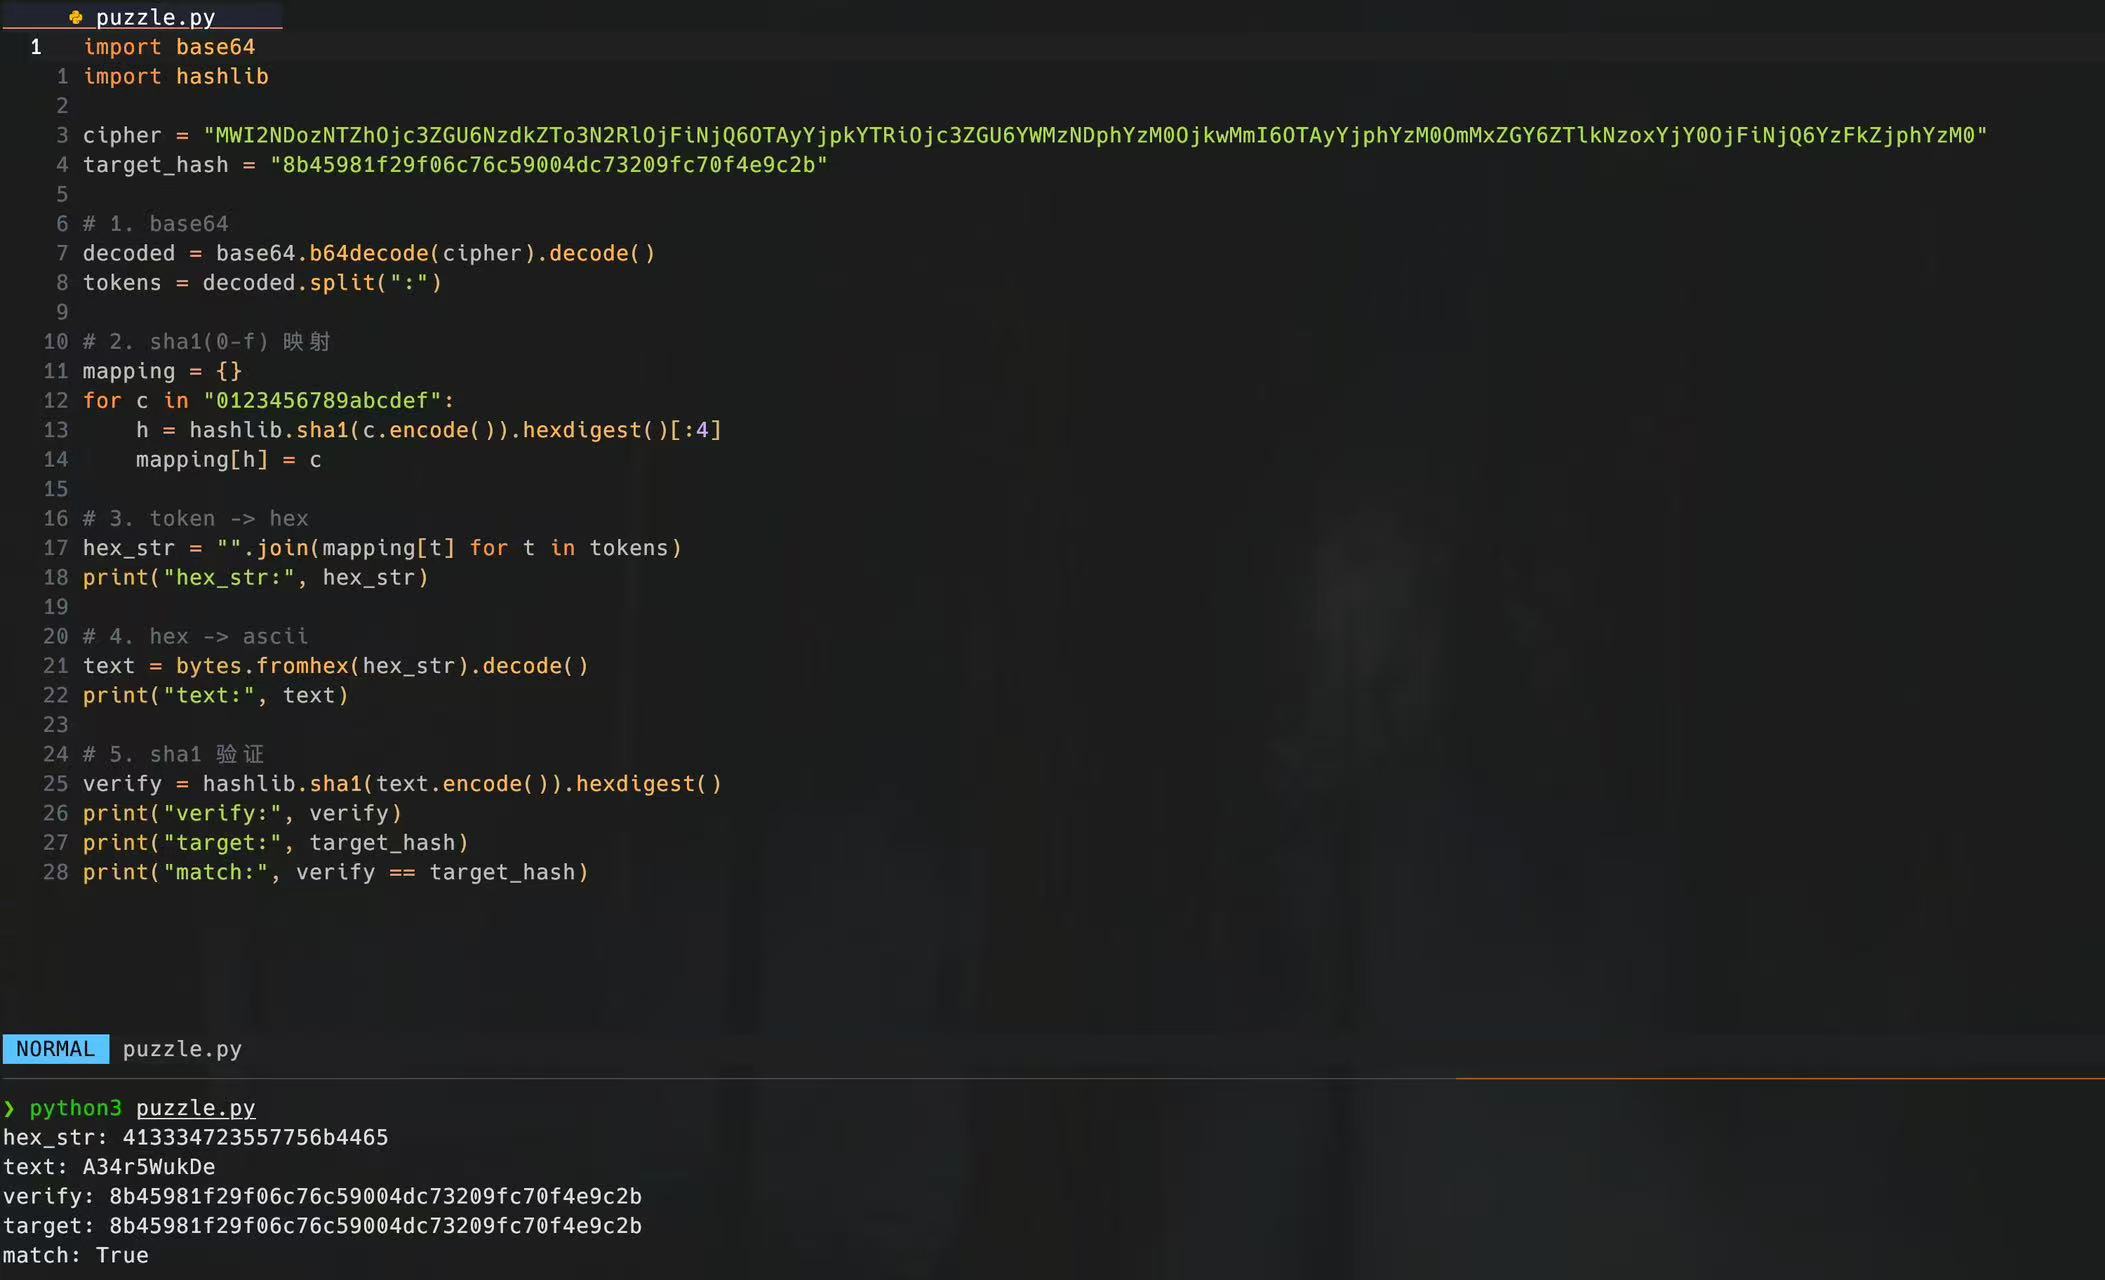Click the b64decode function call
Screen dimensions: 2105x1280
point(368,254)
